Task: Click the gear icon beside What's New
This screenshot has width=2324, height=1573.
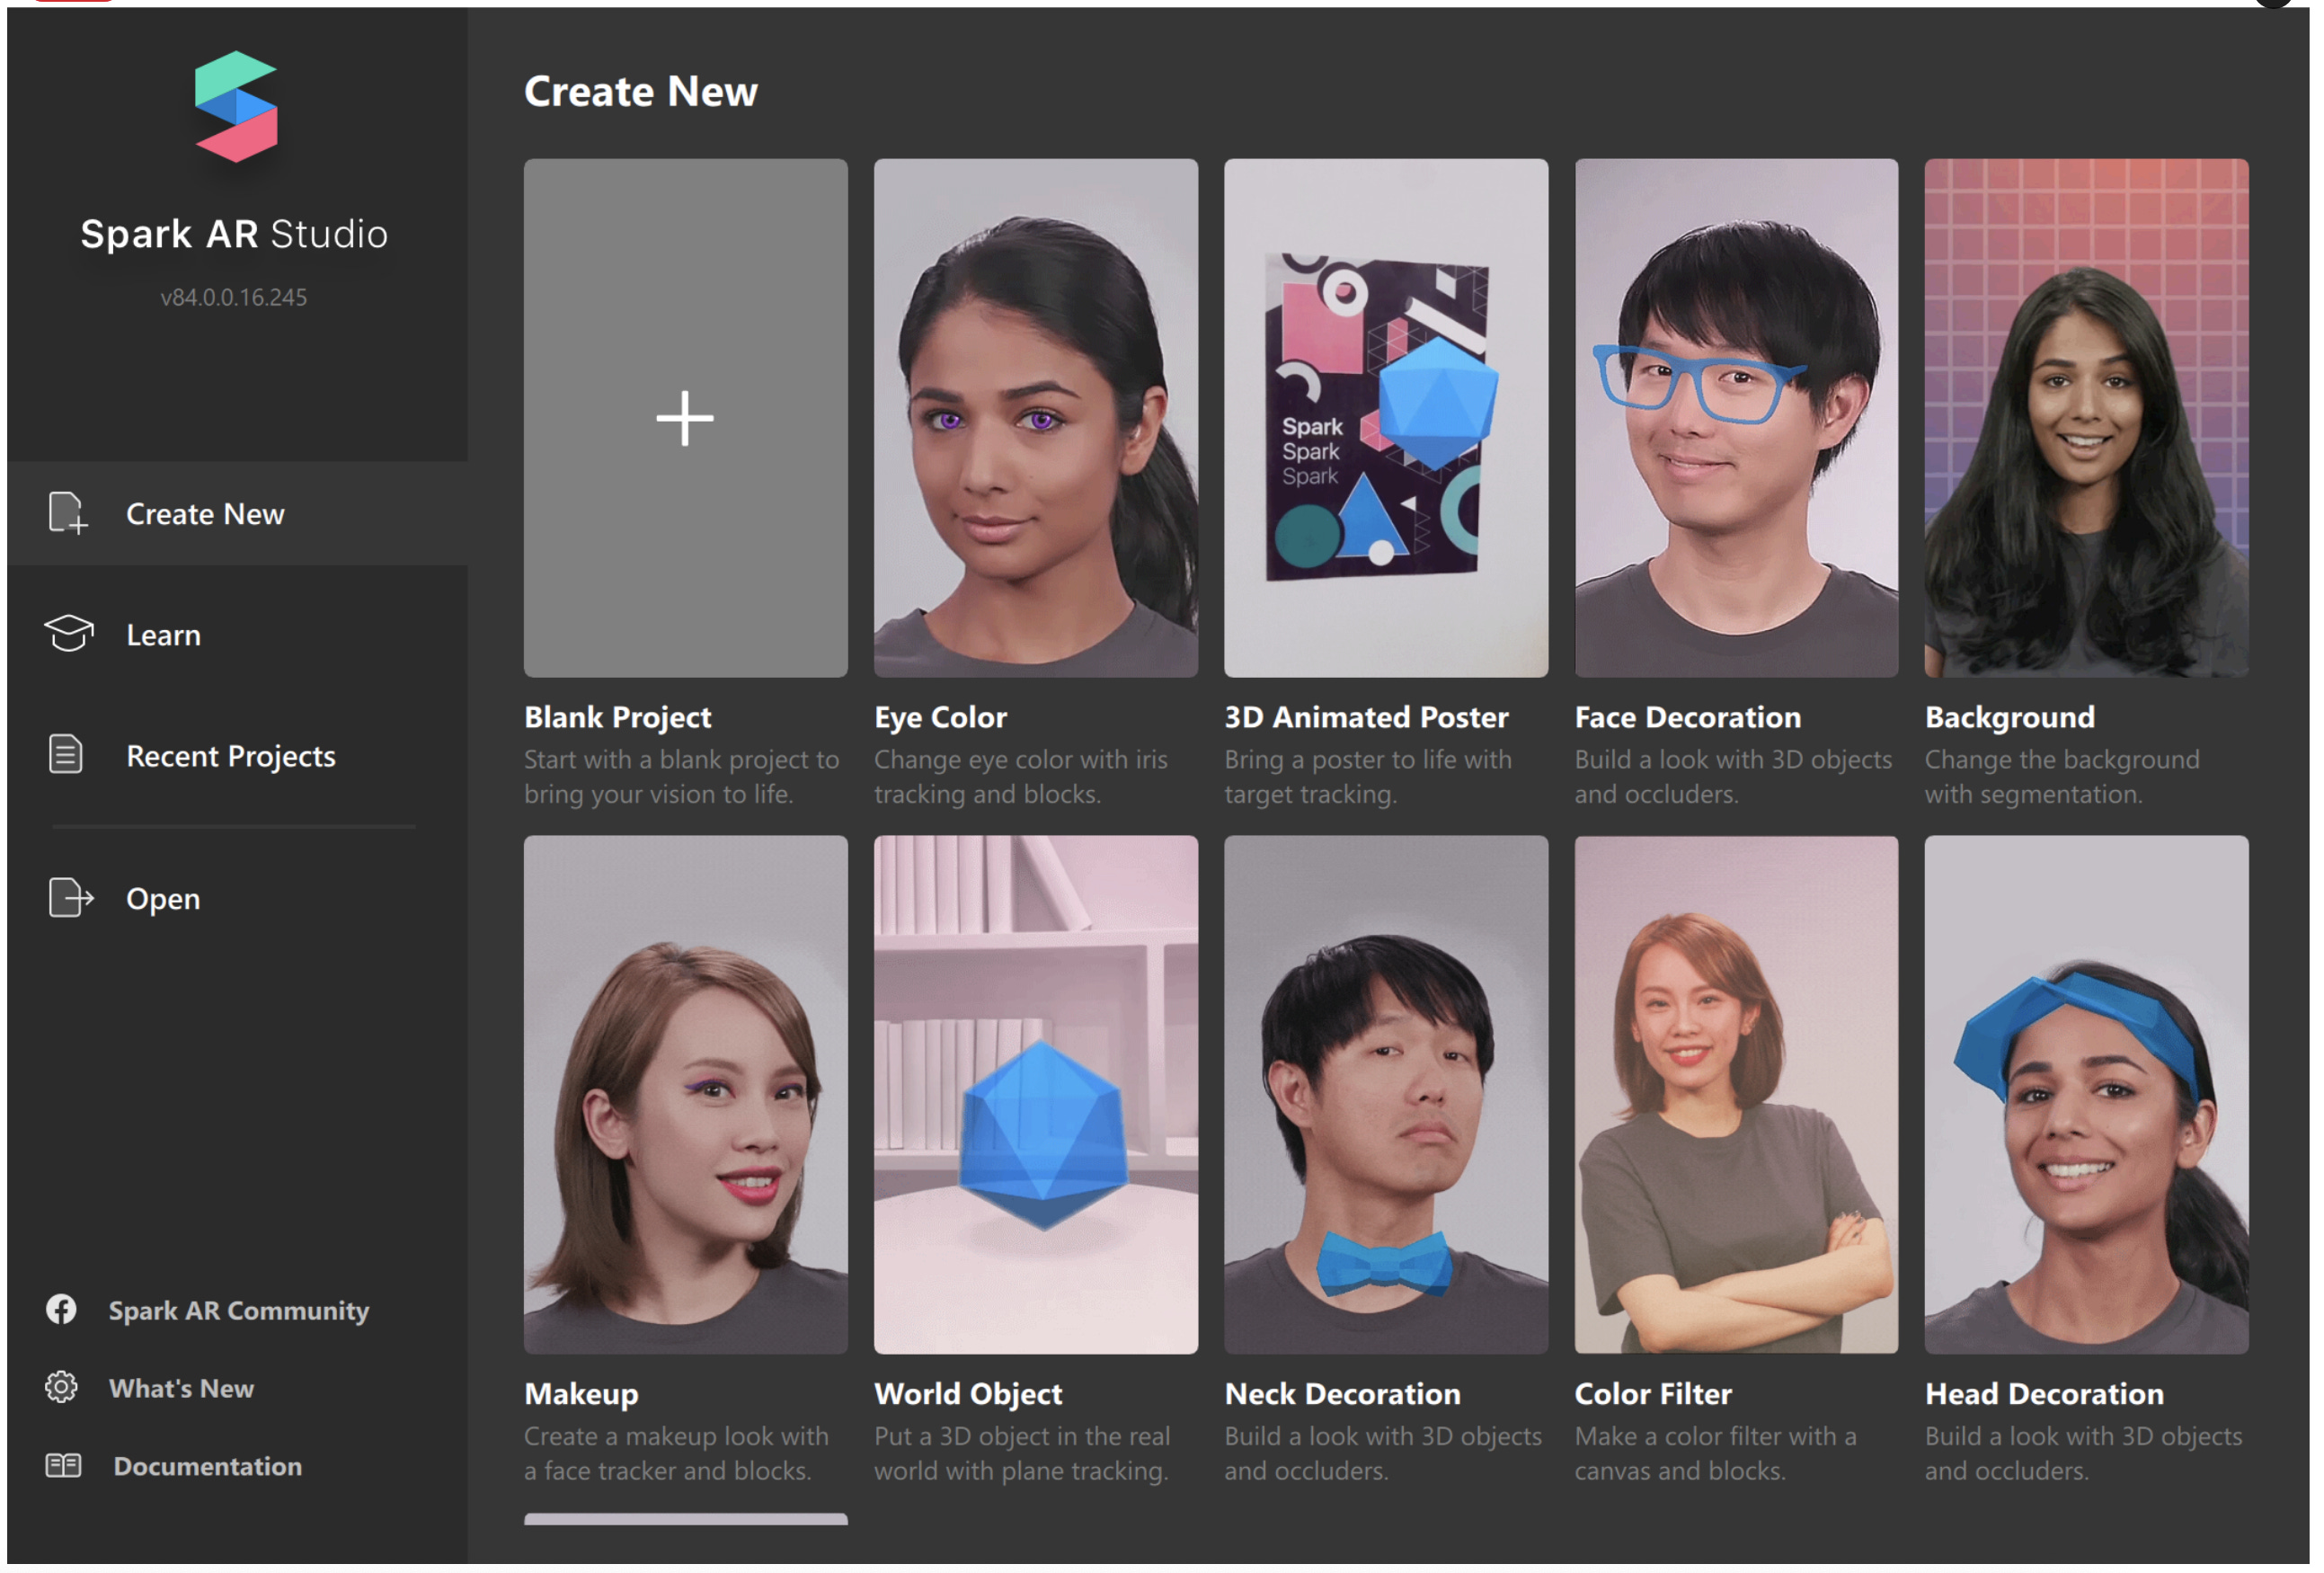Action: [x=61, y=1388]
